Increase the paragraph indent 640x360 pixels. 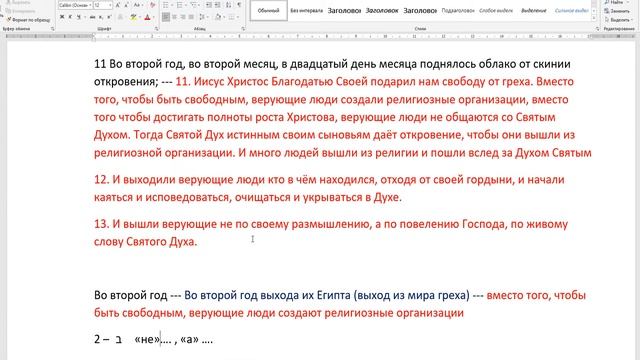point(218,5)
